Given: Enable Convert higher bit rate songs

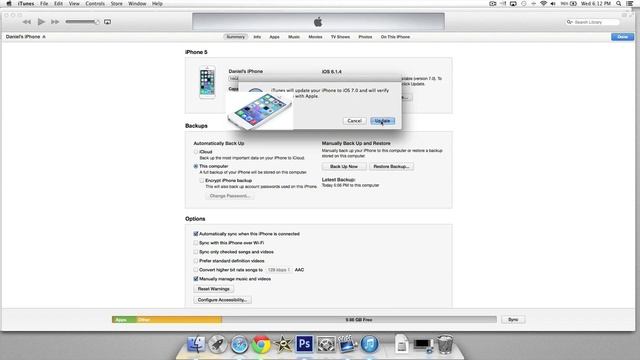Looking at the screenshot, I should click(196, 270).
